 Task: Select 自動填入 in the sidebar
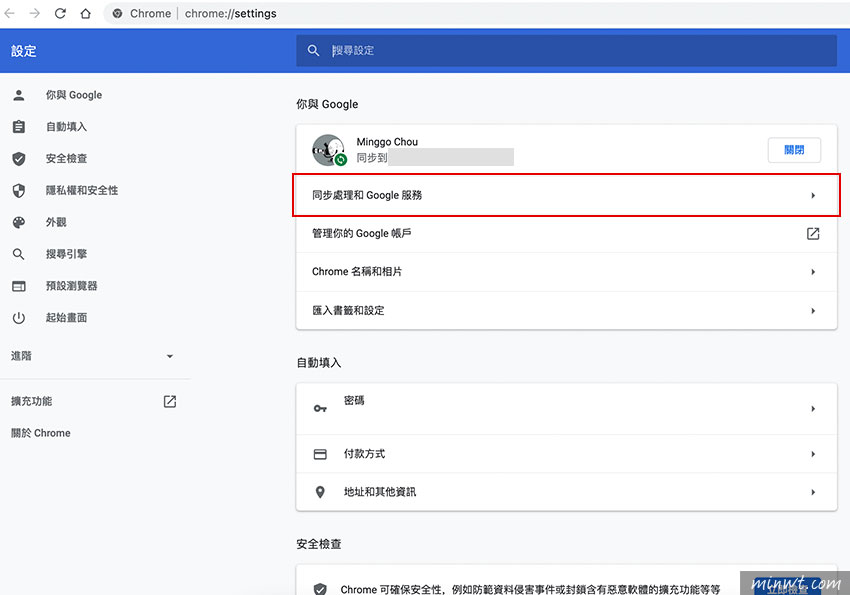click(66, 127)
